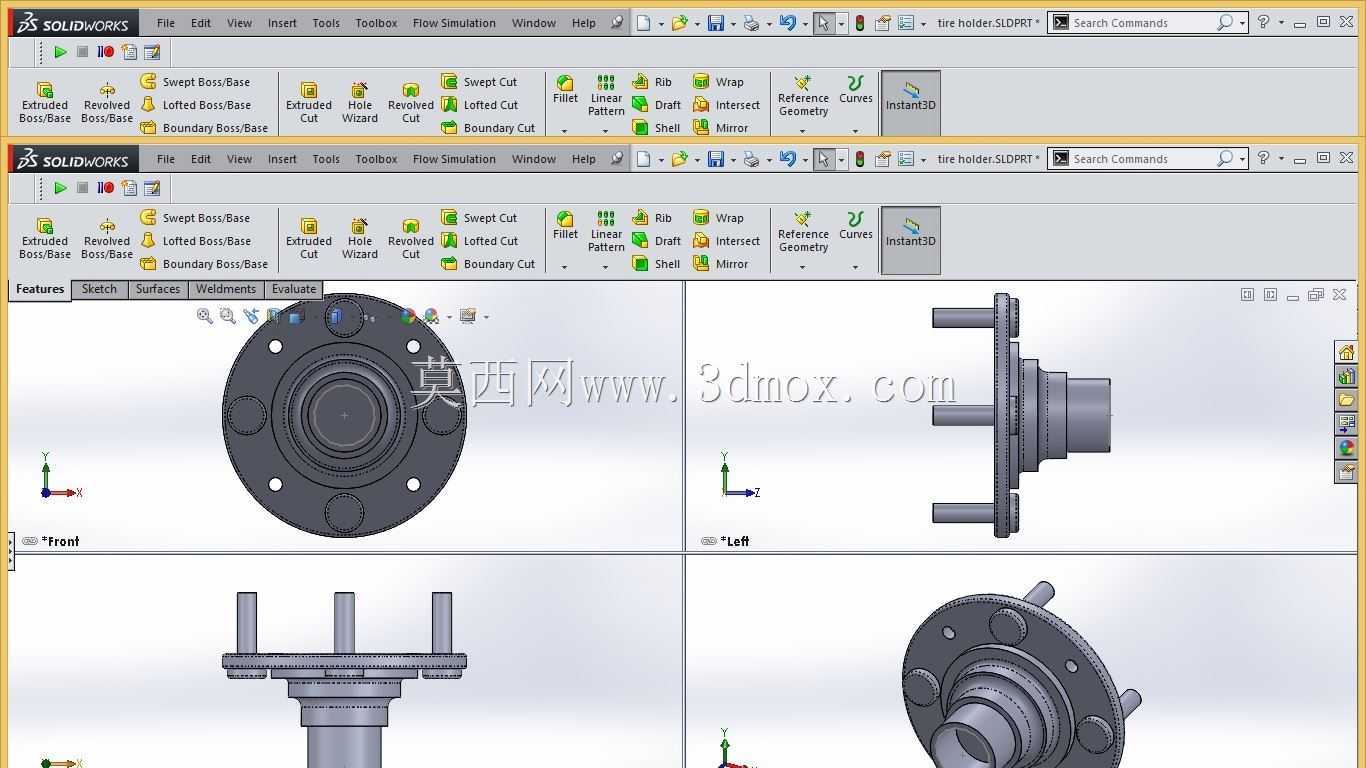
Task: Click Record/Pause Macro in the lower window
Action: [x=105, y=188]
